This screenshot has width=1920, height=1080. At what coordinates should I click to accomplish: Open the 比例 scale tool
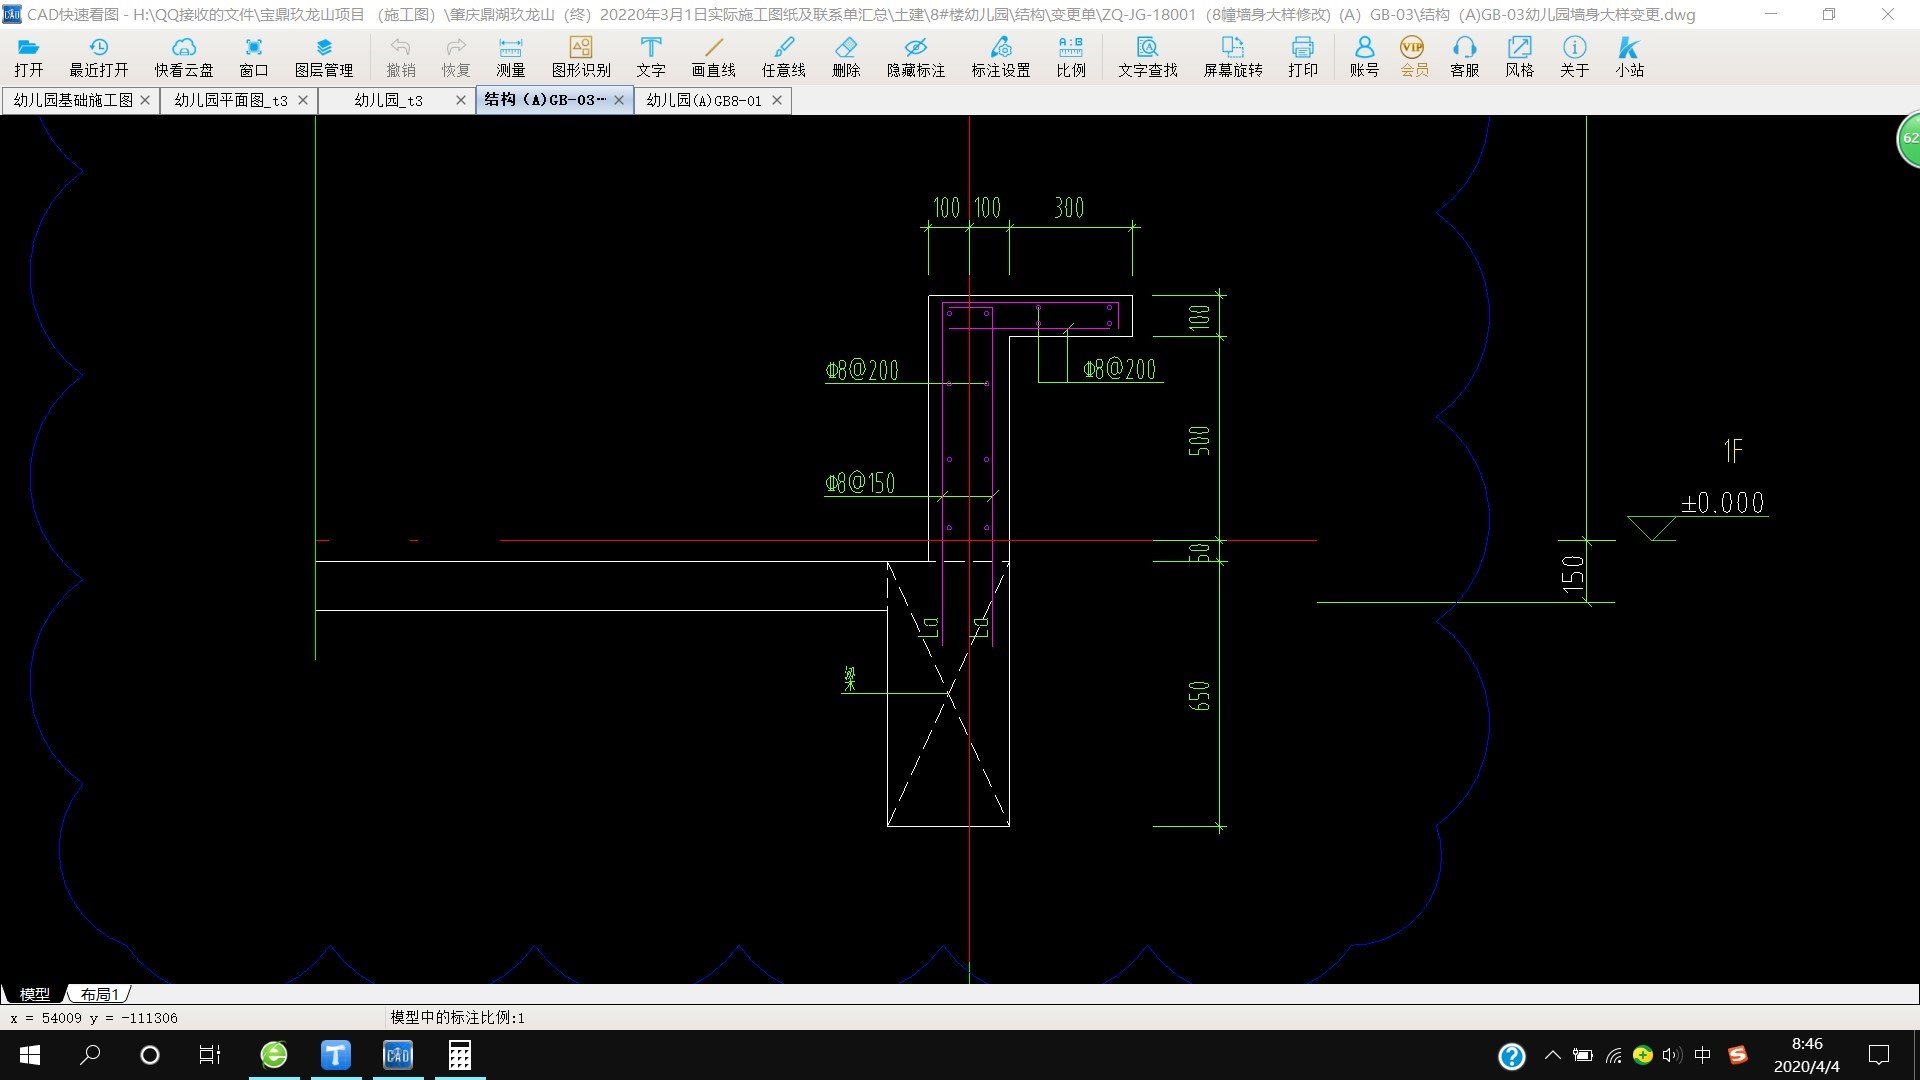tap(1071, 57)
